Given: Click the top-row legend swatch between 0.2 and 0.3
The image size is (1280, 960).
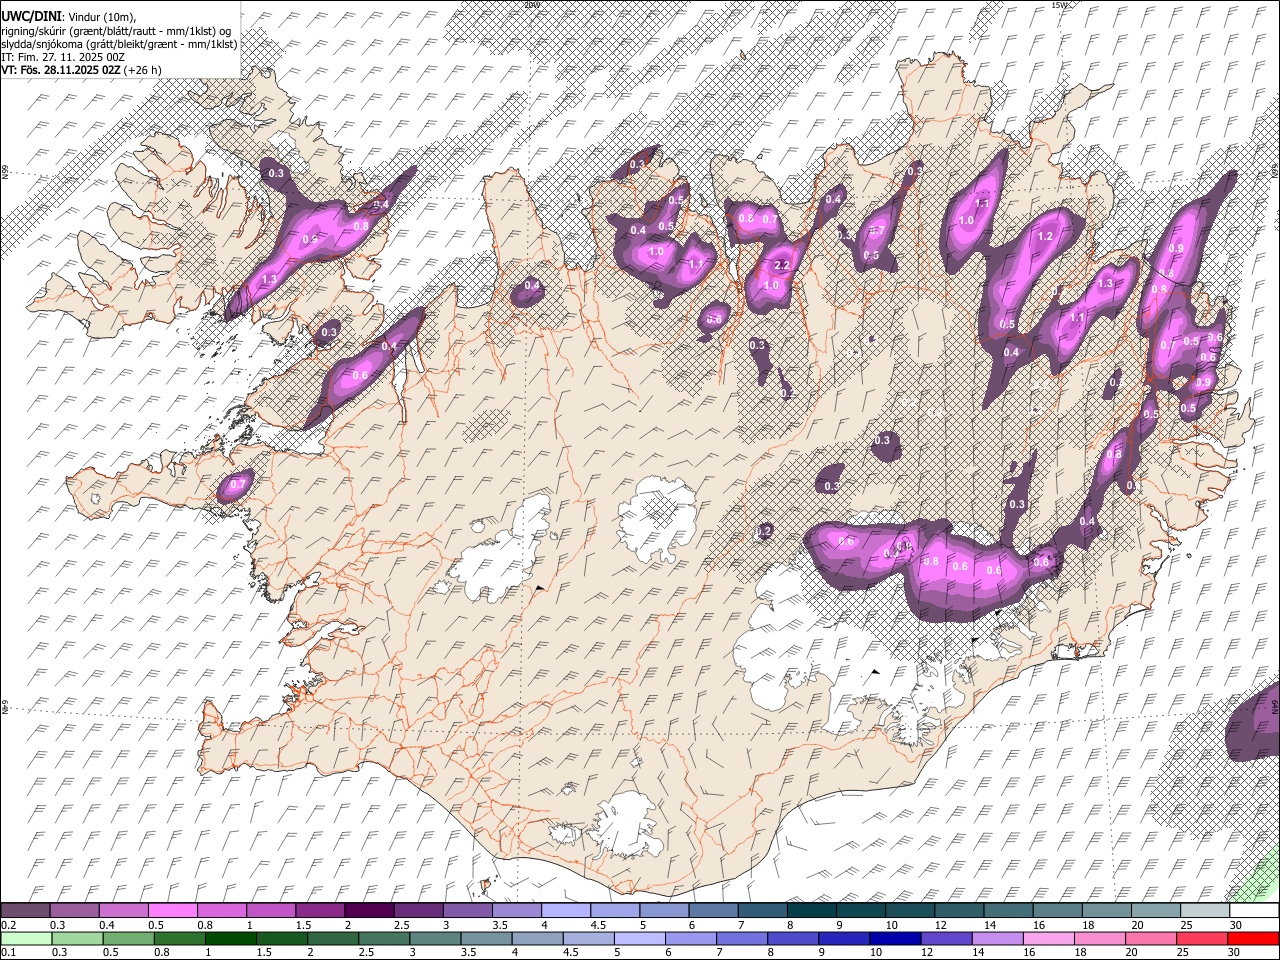Looking at the screenshot, I should click(x=25, y=911).
